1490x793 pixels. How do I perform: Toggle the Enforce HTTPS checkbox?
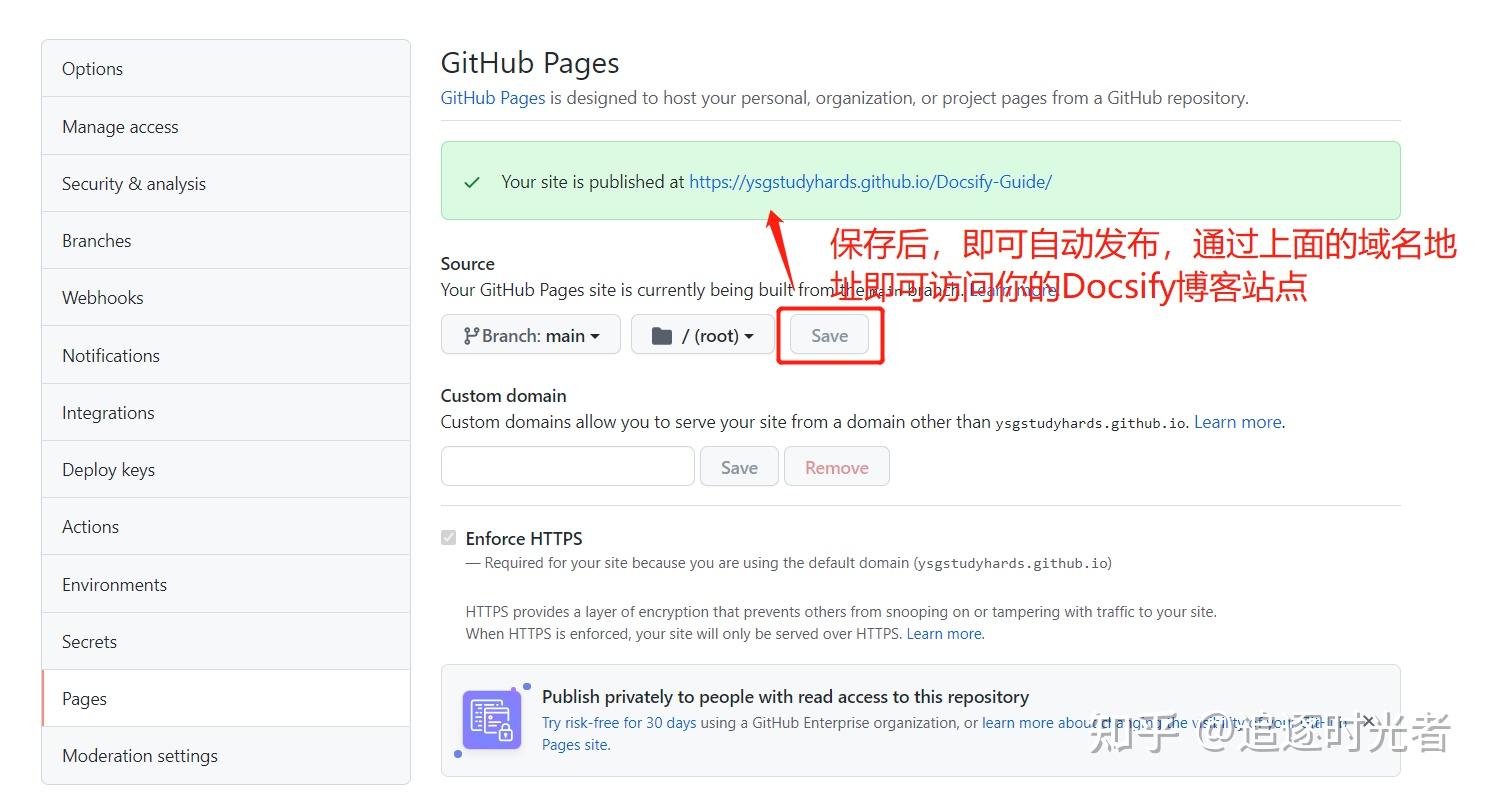448,537
